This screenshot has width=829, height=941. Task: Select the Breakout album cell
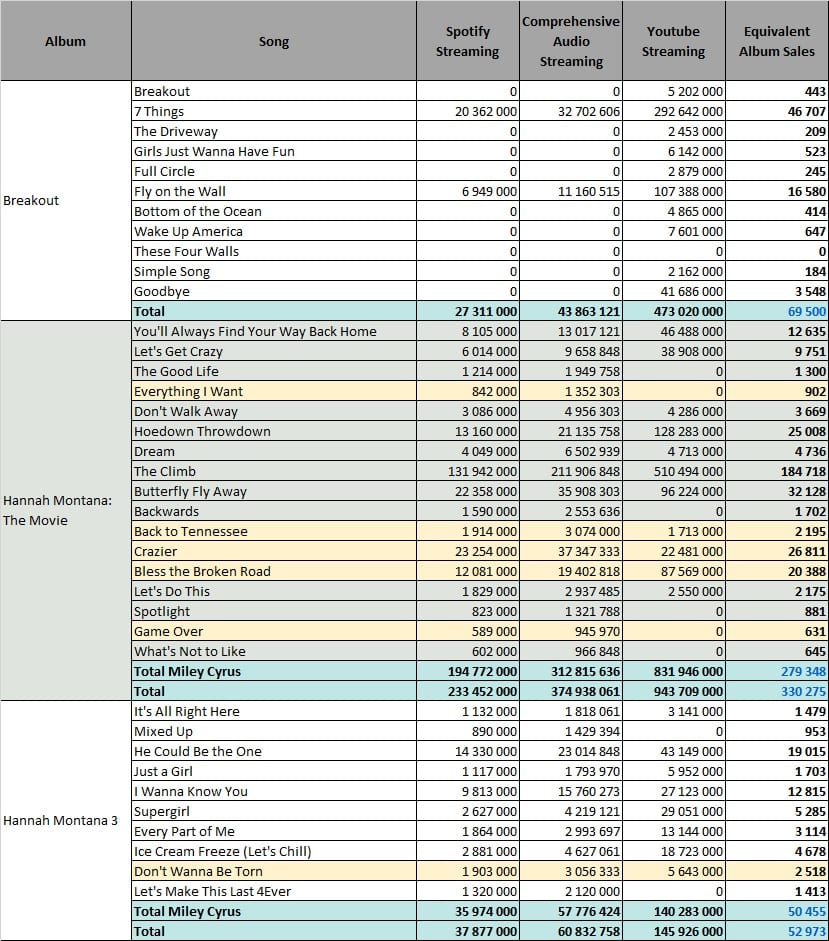[x=65, y=200]
